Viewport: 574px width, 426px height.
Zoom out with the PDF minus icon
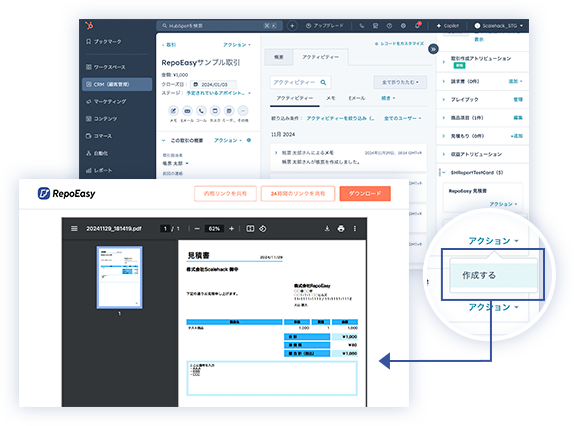coord(197,229)
